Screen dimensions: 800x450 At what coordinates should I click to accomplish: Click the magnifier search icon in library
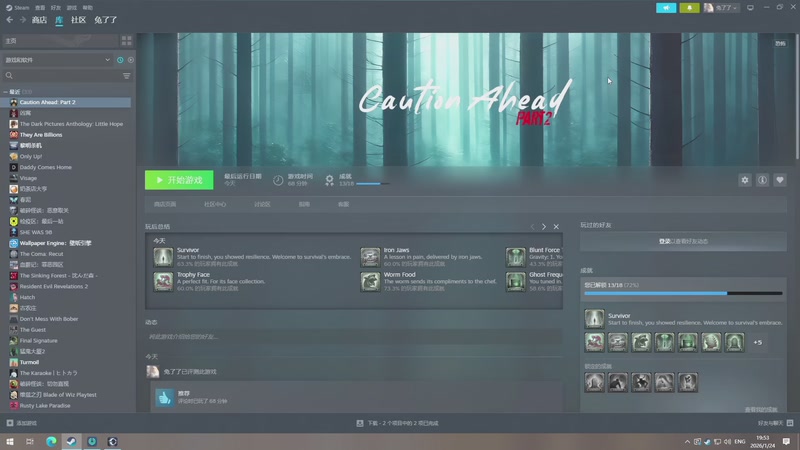(x=9, y=76)
